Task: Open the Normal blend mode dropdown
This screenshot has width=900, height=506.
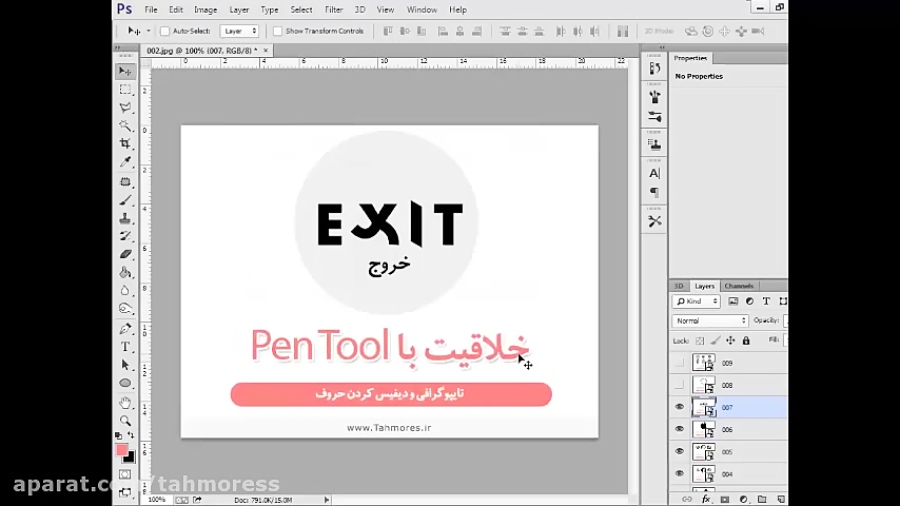Action: point(710,321)
